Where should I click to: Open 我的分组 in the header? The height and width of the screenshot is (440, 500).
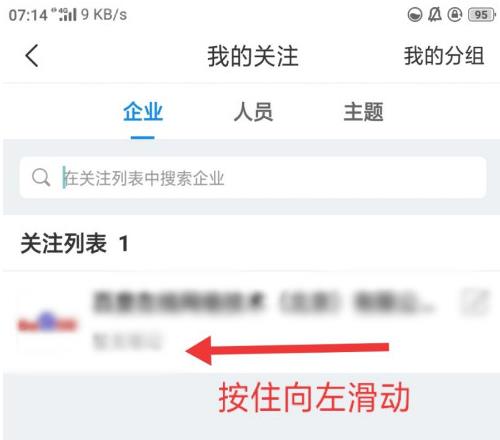(x=444, y=56)
